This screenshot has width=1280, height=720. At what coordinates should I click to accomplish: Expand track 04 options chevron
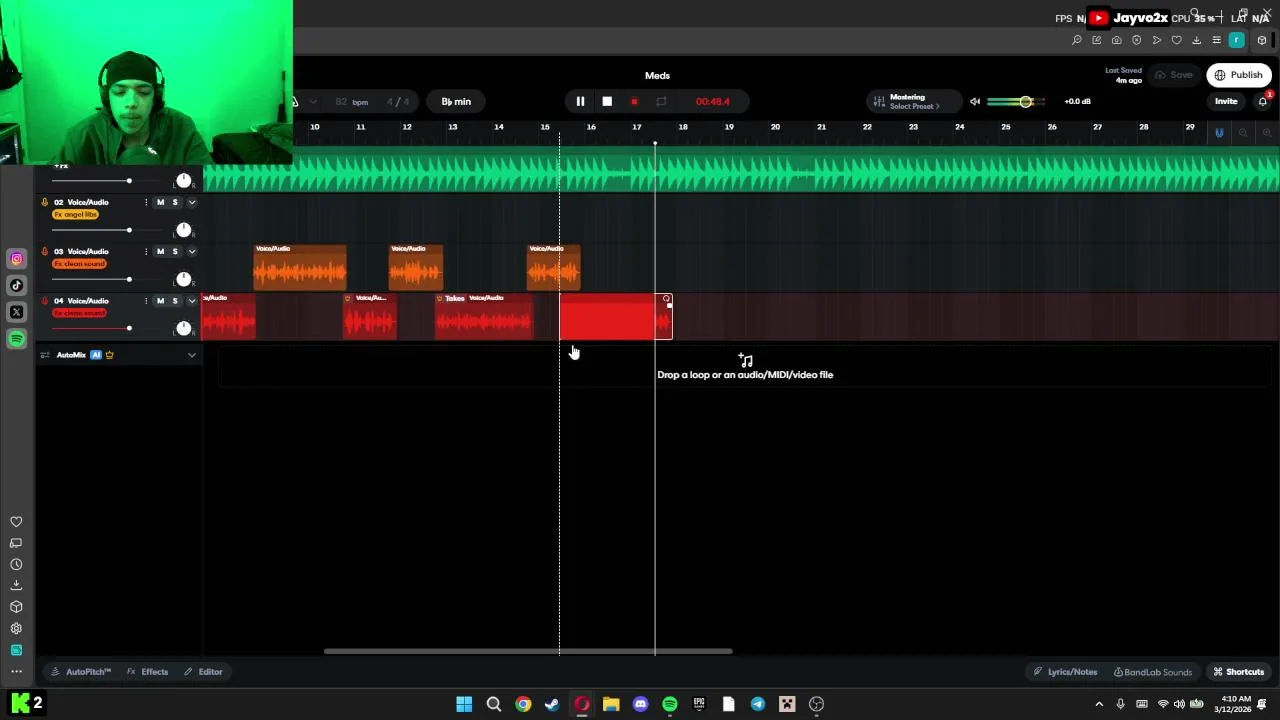(x=192, y=300)
